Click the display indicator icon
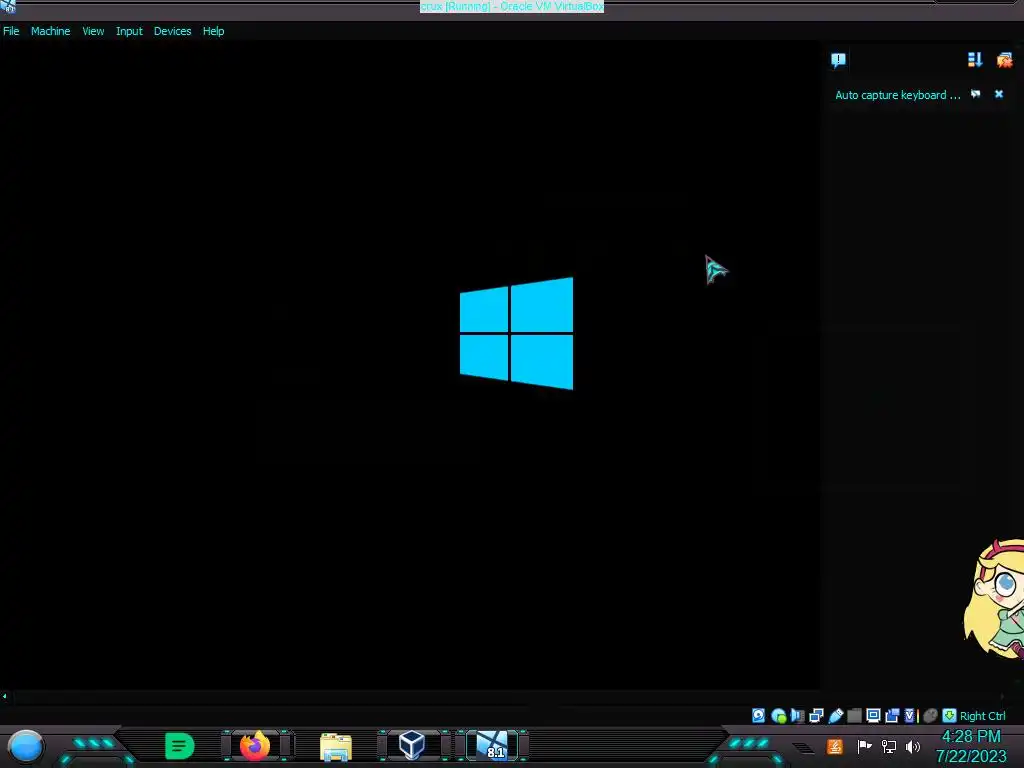 873,716
